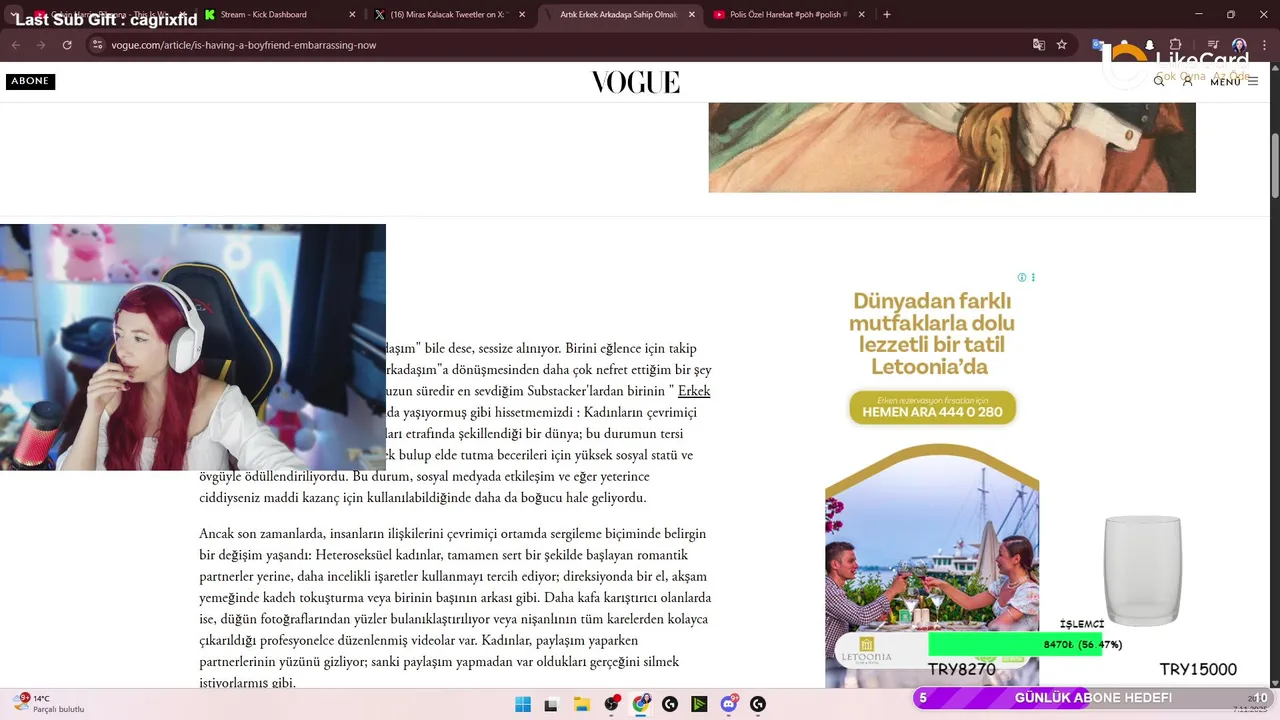Open the weather widget showing 14°C
The width and height of the screenshot is (1280, 720).
[x=48, y=704]
